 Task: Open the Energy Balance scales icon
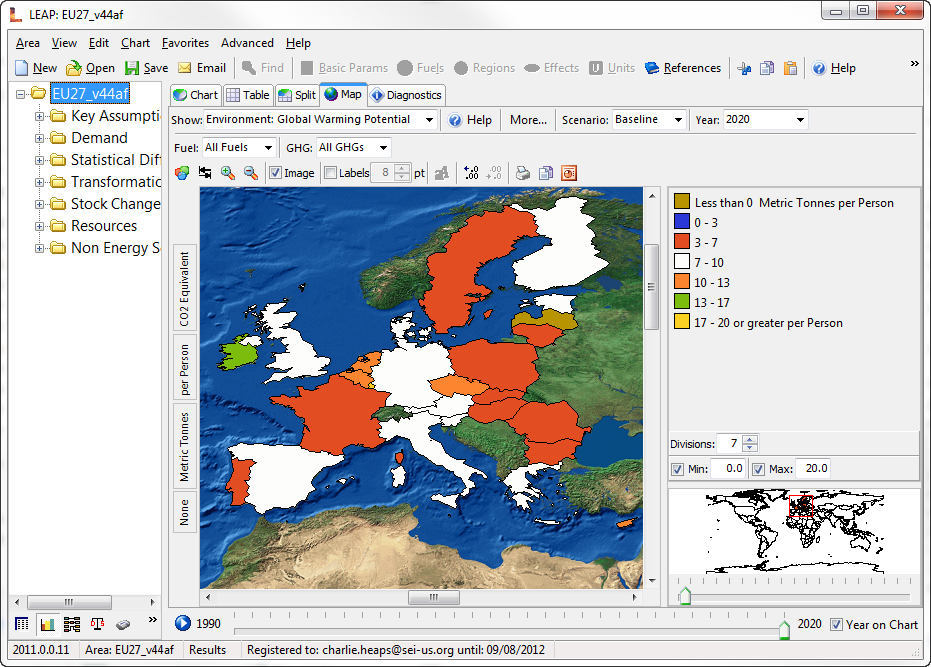click(97, 624)
